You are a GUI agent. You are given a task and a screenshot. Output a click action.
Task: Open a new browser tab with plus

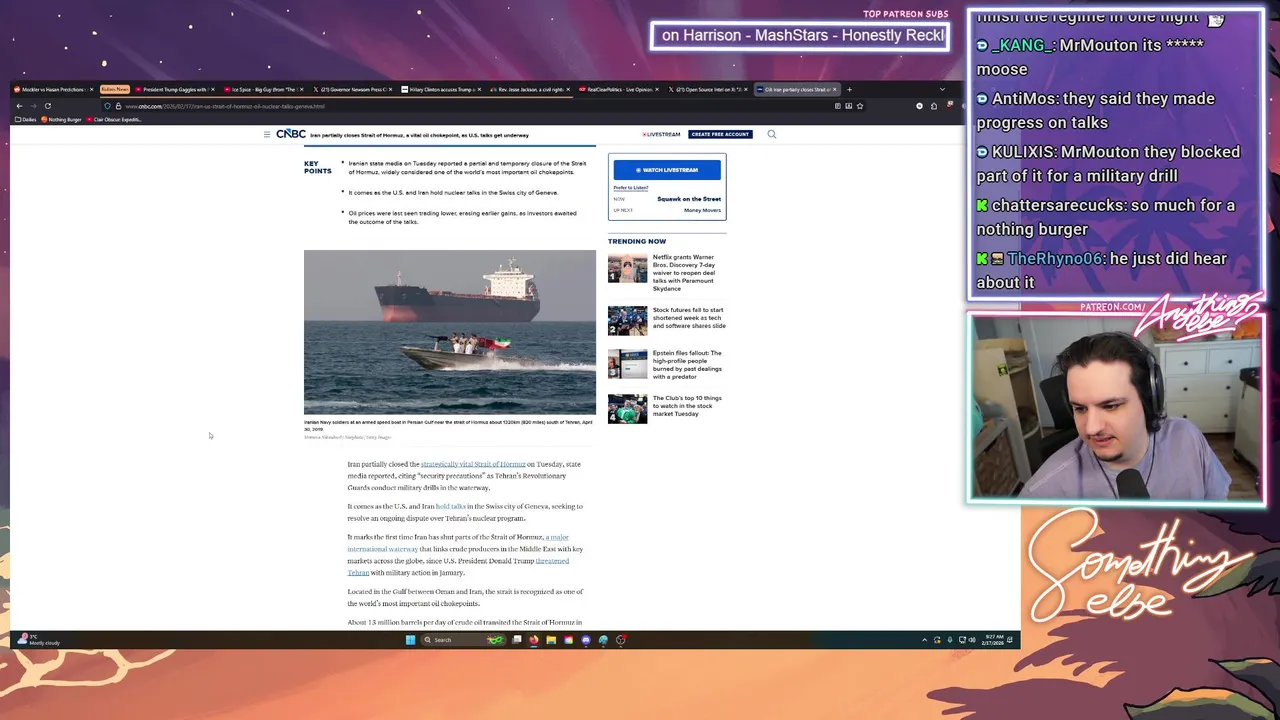click(x=849, y=89)
